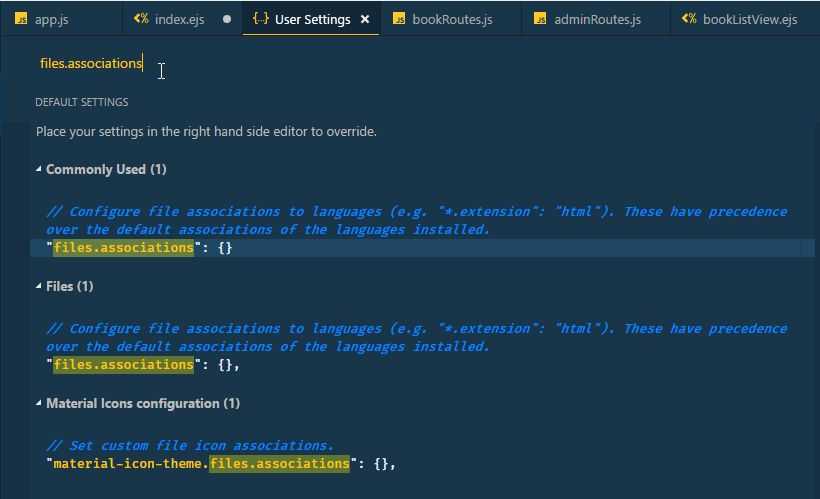
Task: Click files.associations setting under Files group
Action: point(123,365)
